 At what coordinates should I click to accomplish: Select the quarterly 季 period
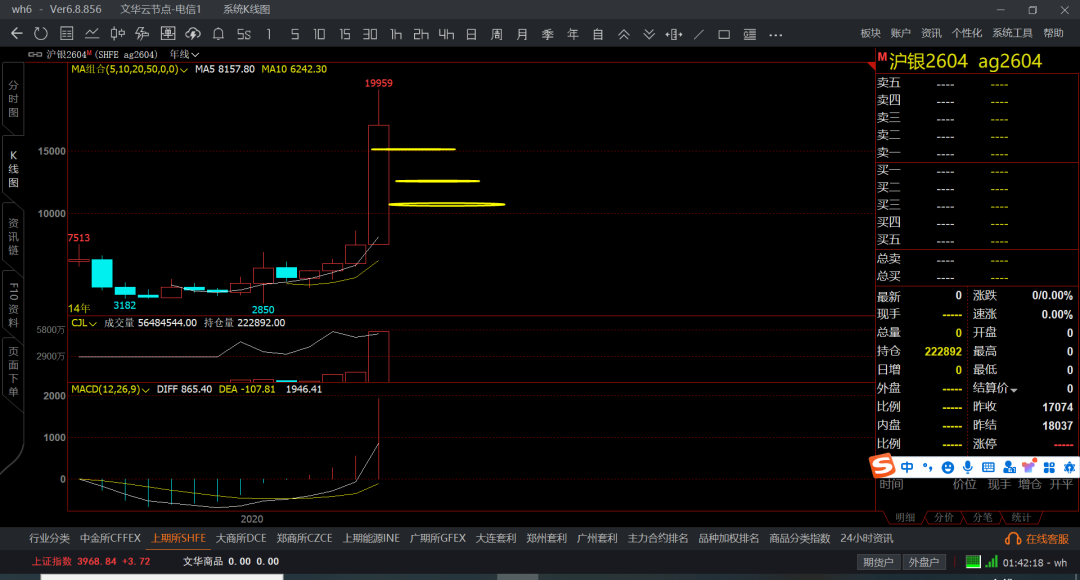[548, 34]
